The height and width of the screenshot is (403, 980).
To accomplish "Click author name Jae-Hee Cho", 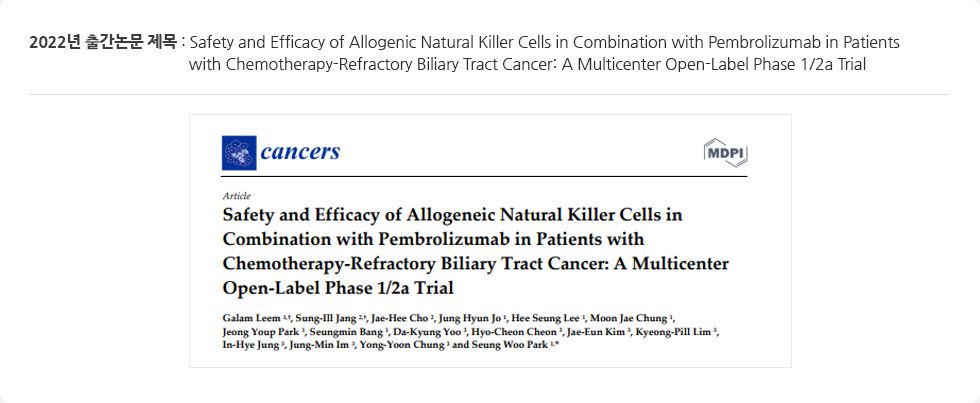I will [x=397, y=319].
